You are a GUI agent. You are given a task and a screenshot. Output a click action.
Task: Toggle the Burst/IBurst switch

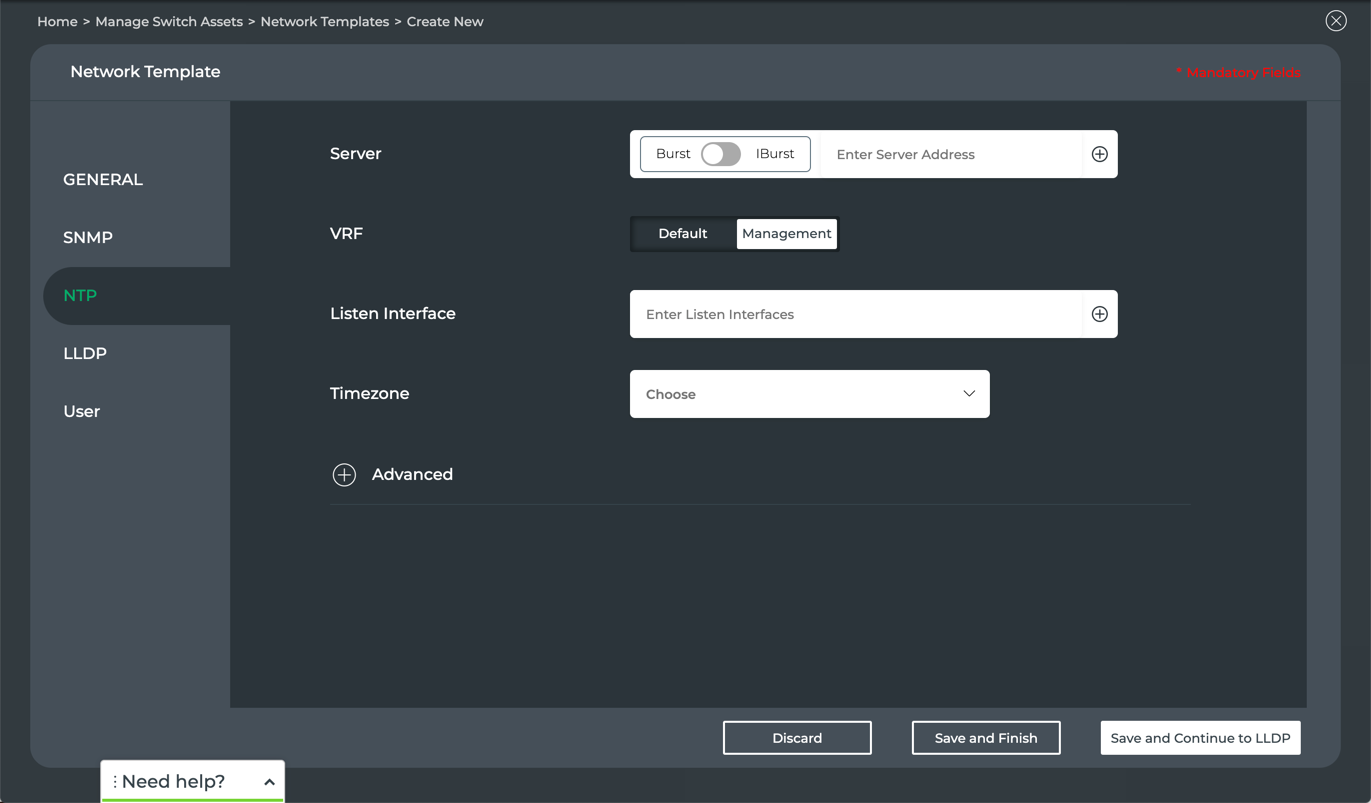(720, 154)
